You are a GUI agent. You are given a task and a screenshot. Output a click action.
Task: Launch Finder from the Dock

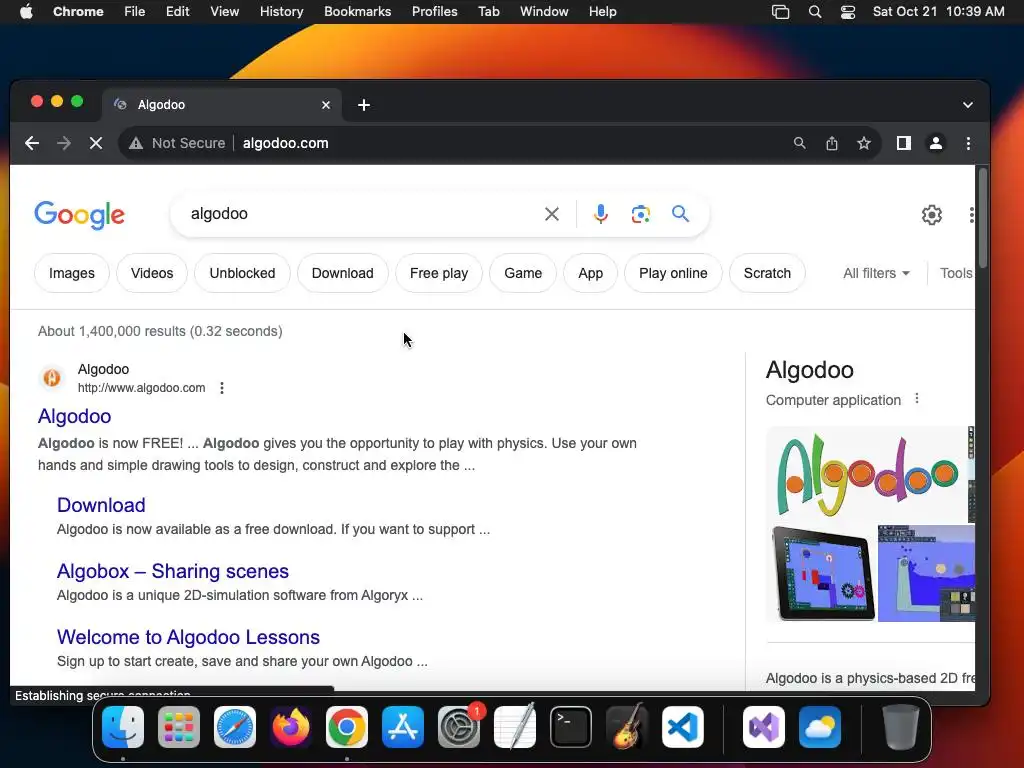click(x=123, y=727)
